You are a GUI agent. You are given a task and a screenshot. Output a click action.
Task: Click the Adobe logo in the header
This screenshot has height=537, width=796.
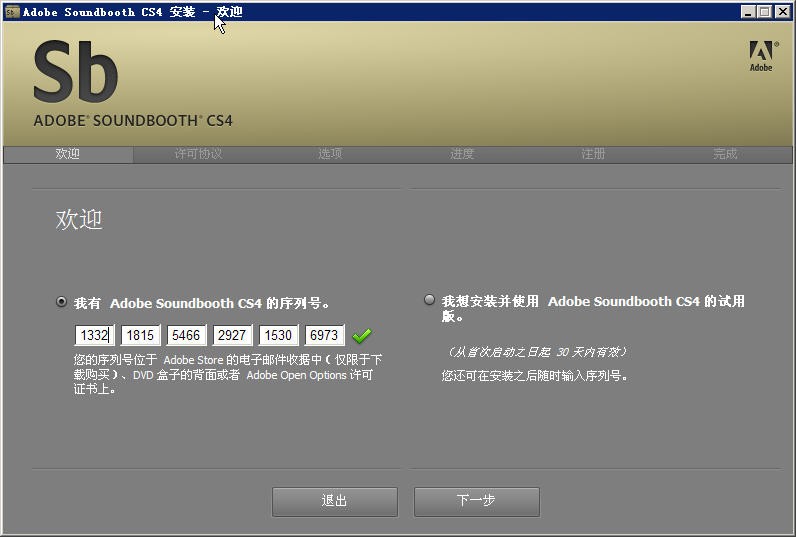pyautogui.click(x=761, y=56)
